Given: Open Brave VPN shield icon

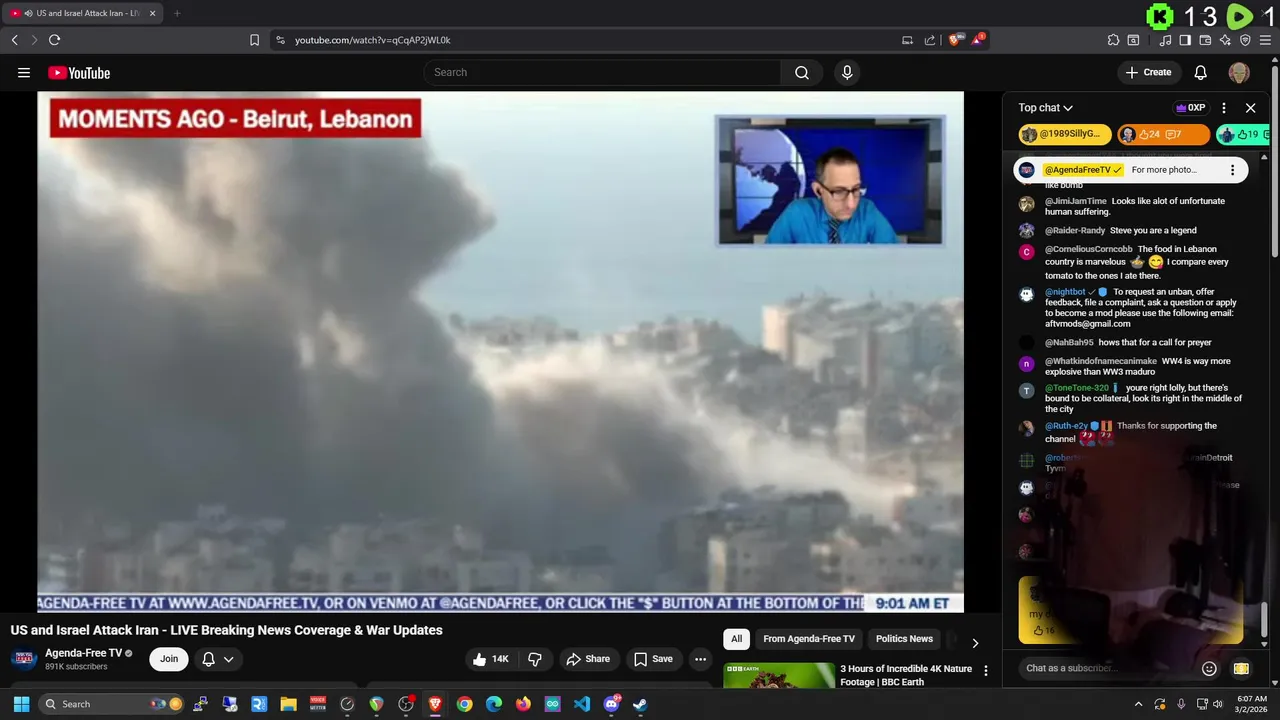Looking at the screenshot, I should pyautogui.click(x=1245, y=40).
